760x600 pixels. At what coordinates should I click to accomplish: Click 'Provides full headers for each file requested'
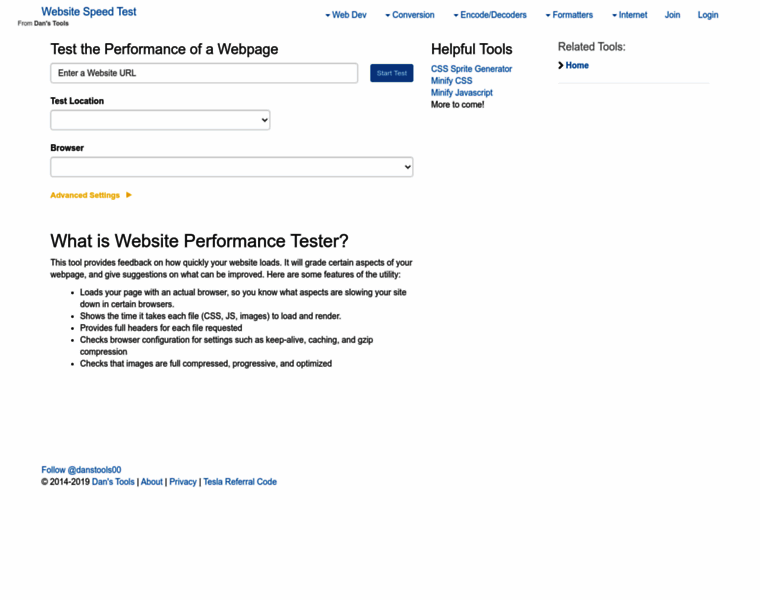(x=161, y=328)
